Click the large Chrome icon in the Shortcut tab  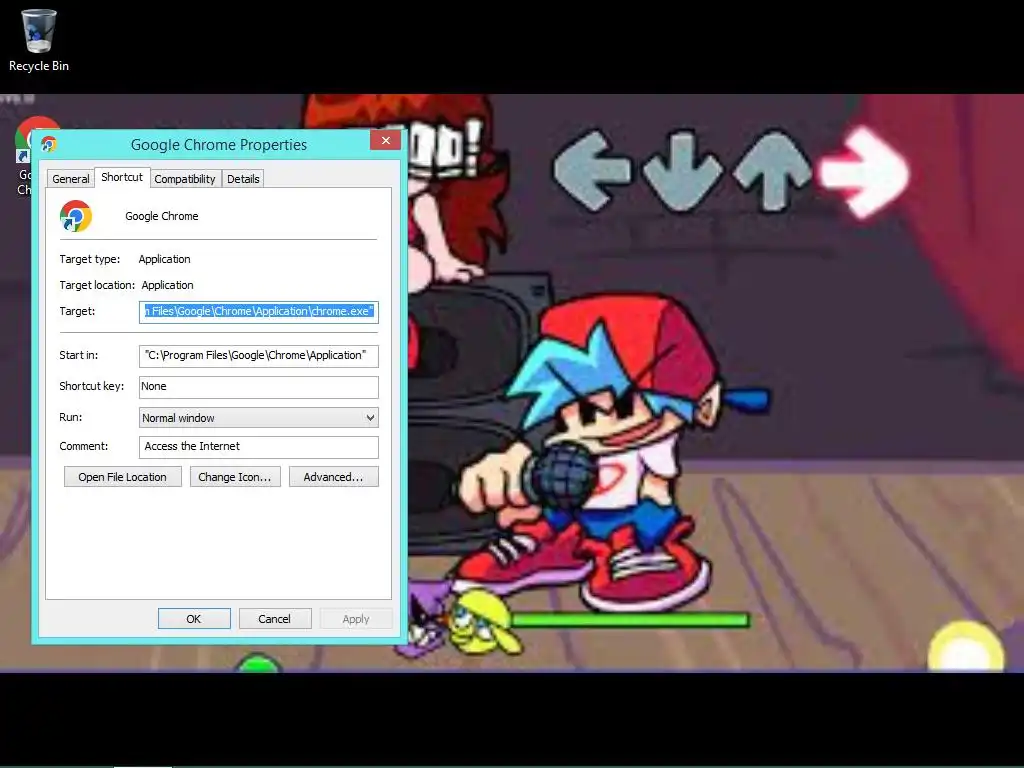click(x=76, y=216)
